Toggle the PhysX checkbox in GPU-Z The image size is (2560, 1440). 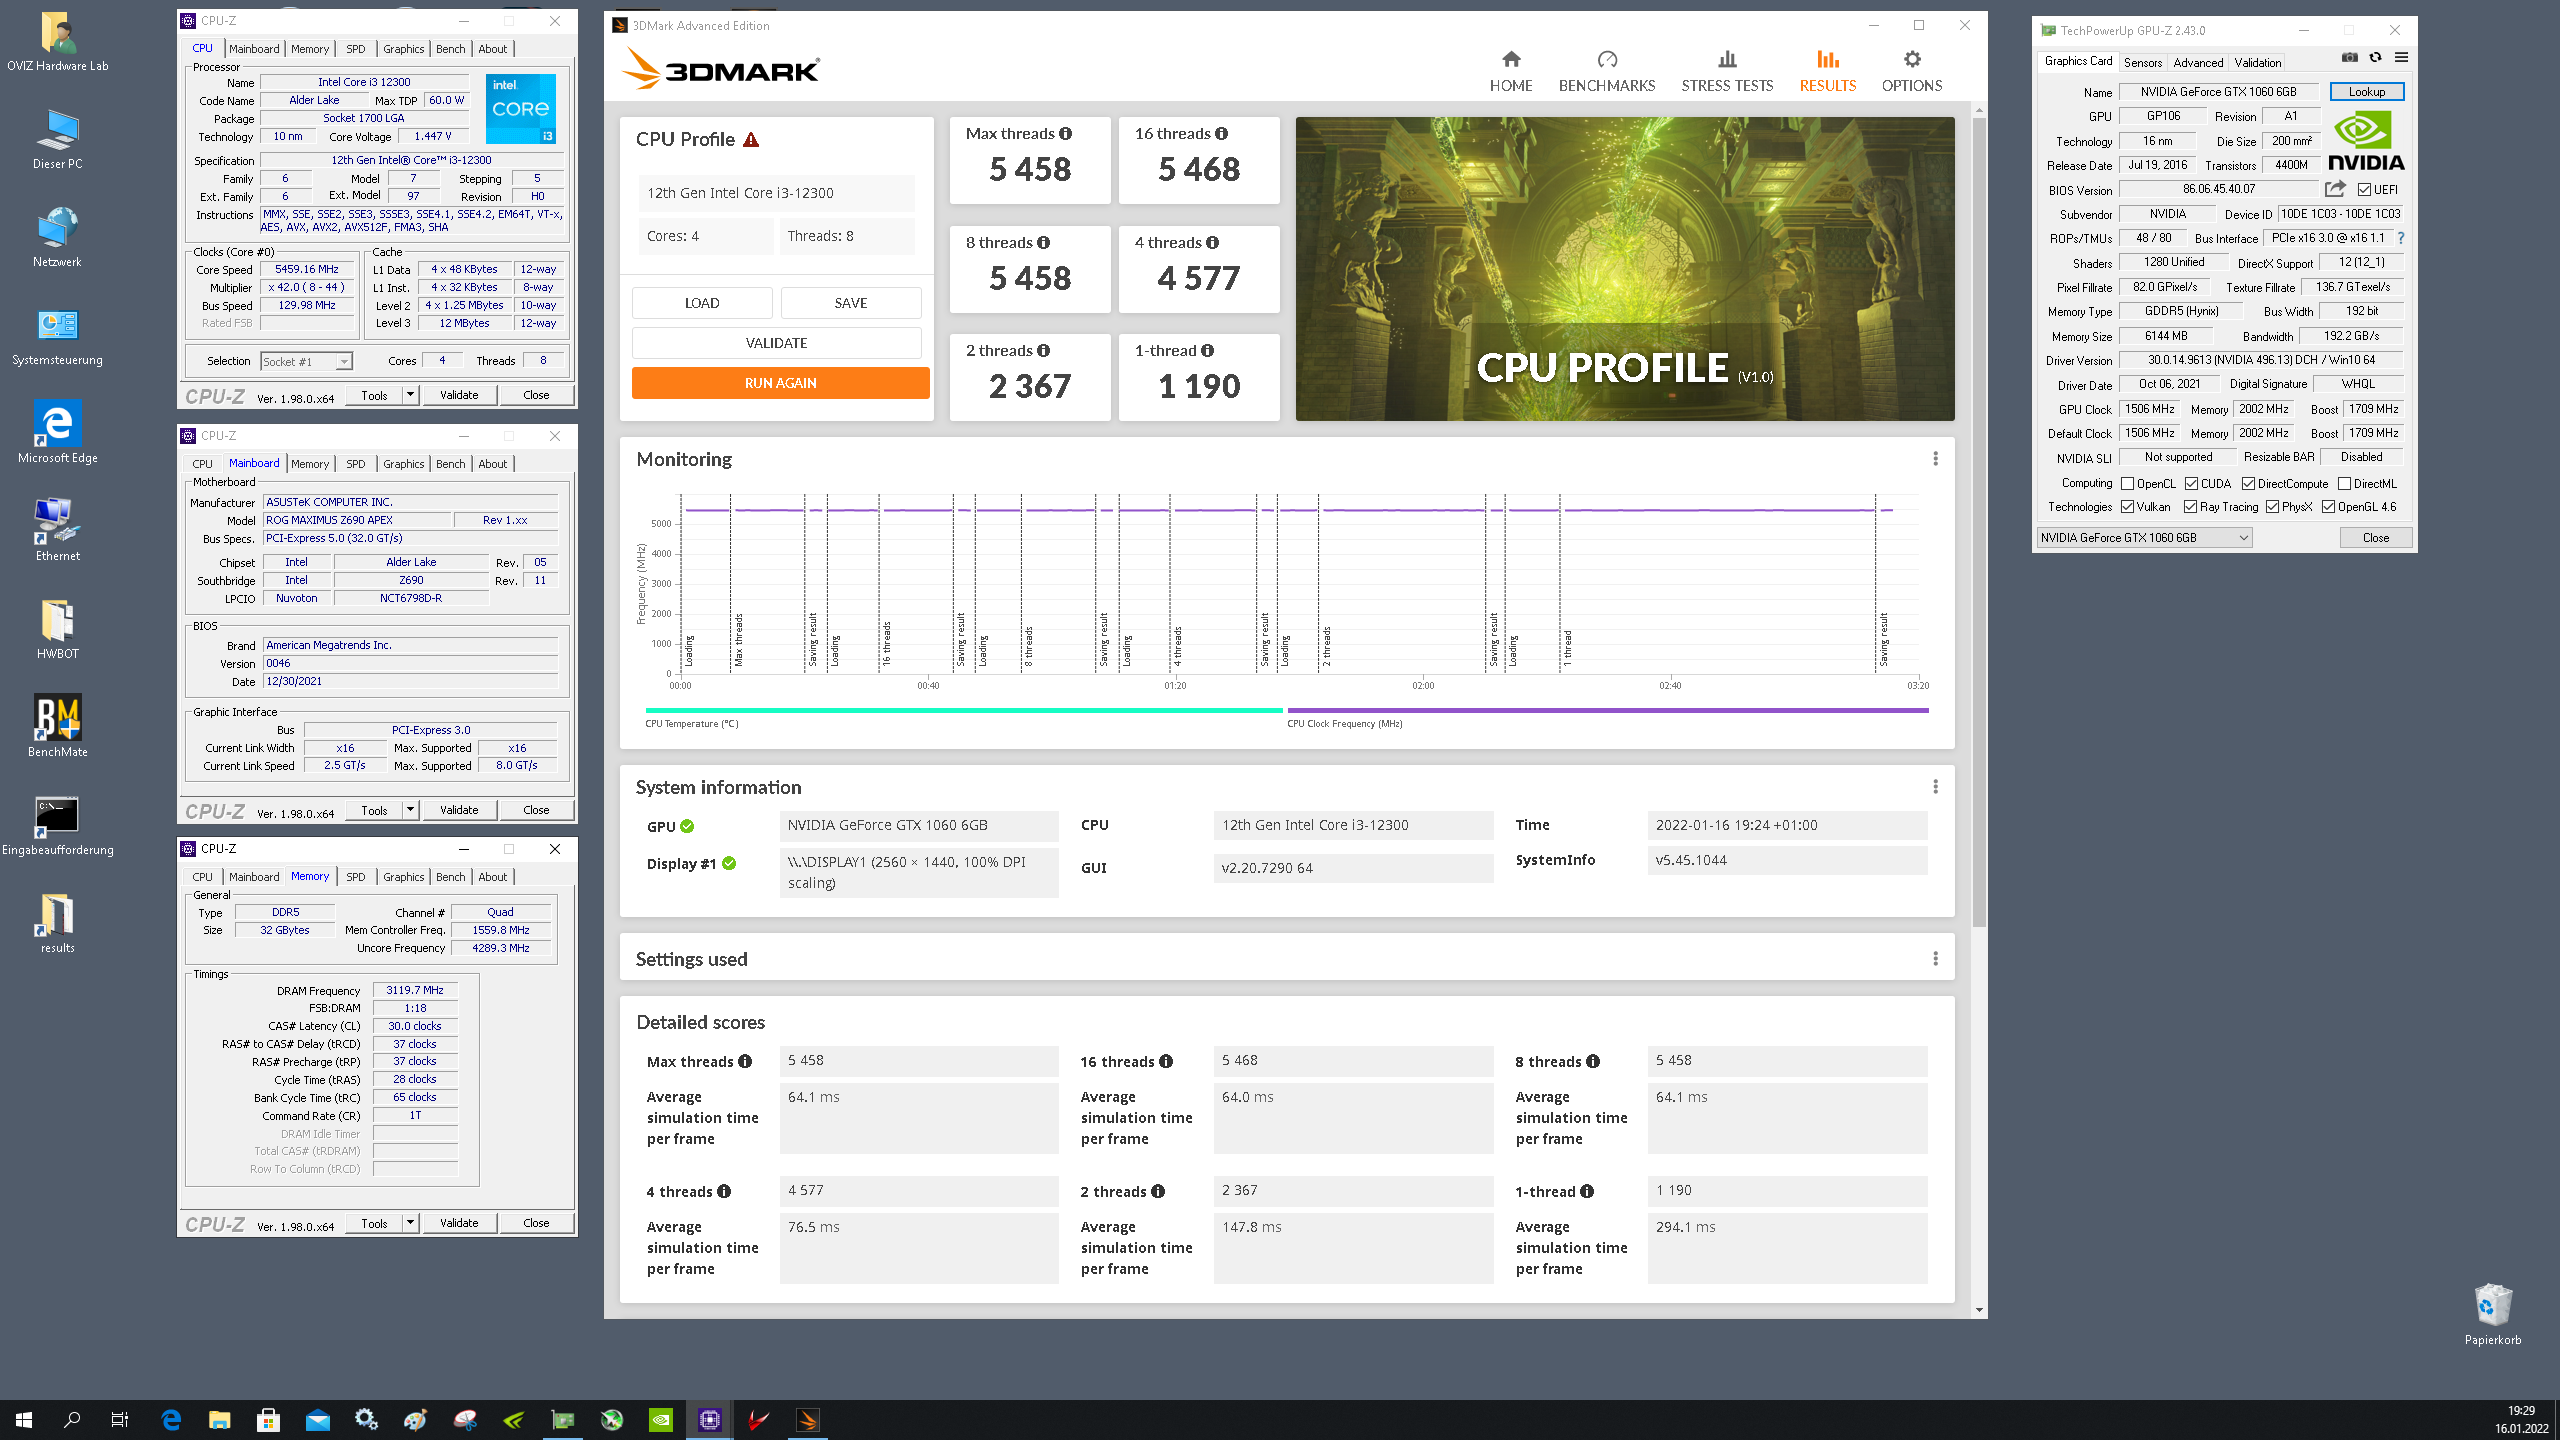point(2272,507)
